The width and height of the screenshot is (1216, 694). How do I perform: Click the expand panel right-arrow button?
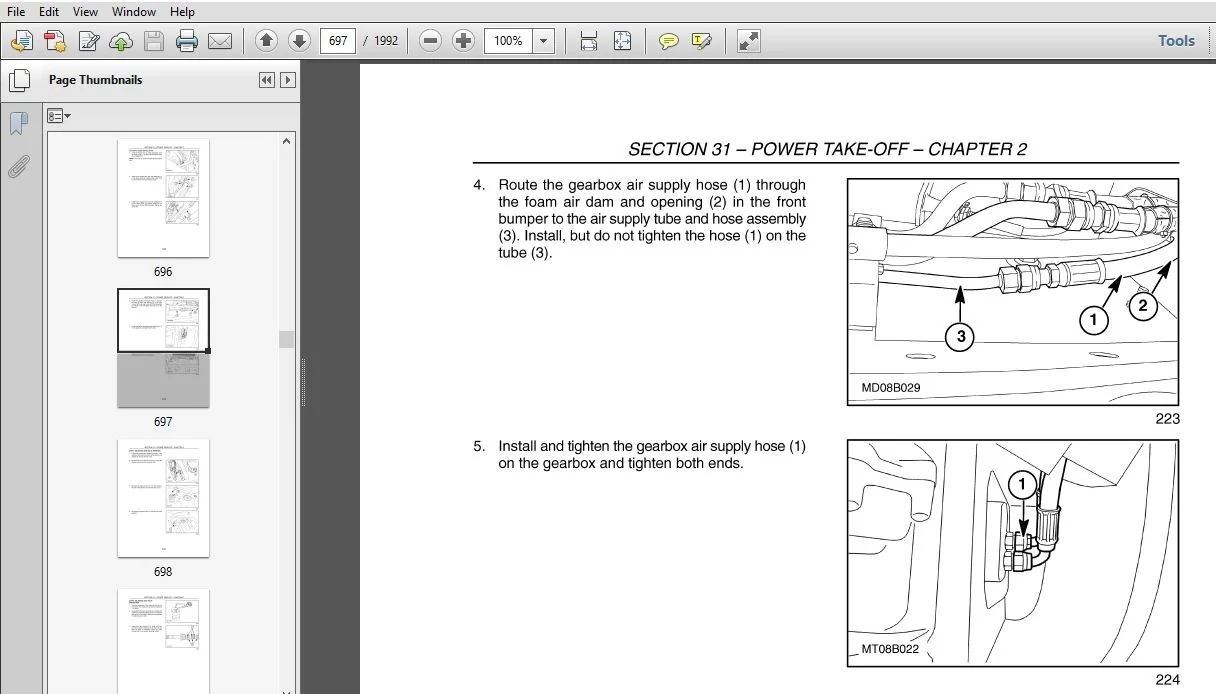pyautogui.click(x=288, y=80)
